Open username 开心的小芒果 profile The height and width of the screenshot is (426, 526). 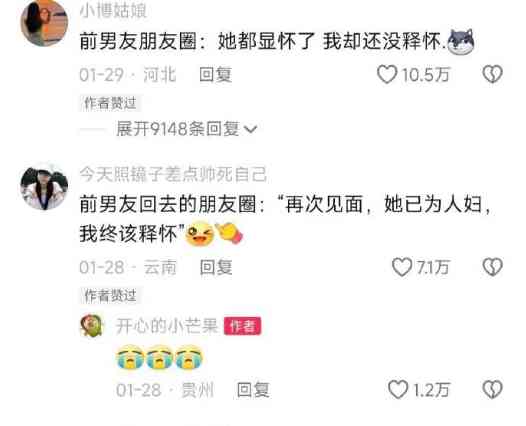tap(167, 326)
